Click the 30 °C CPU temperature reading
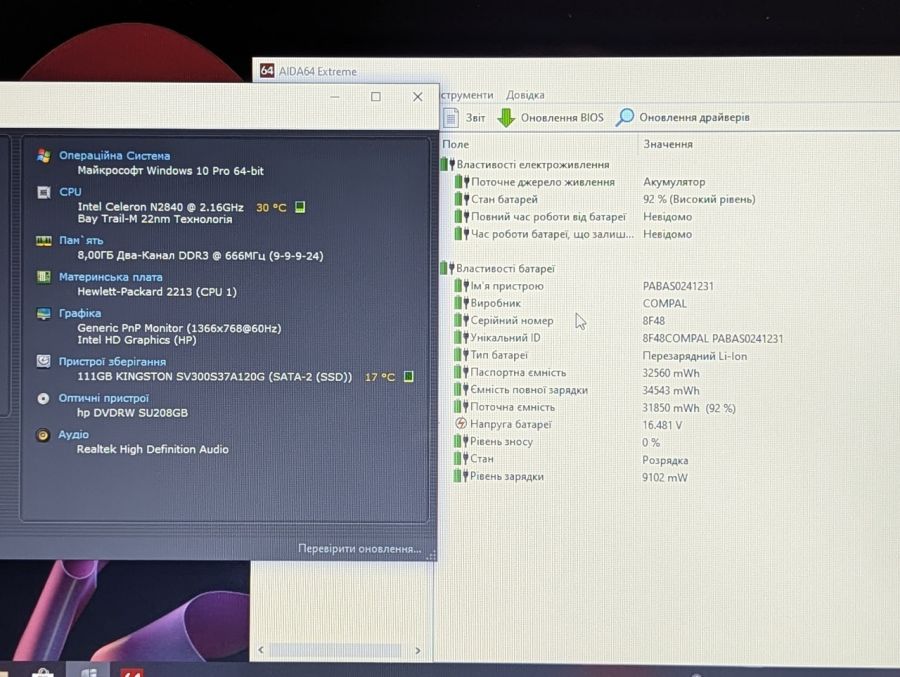The height and width of the screenshot is (677, 900). pyautogui.click(x=271, y=207)
